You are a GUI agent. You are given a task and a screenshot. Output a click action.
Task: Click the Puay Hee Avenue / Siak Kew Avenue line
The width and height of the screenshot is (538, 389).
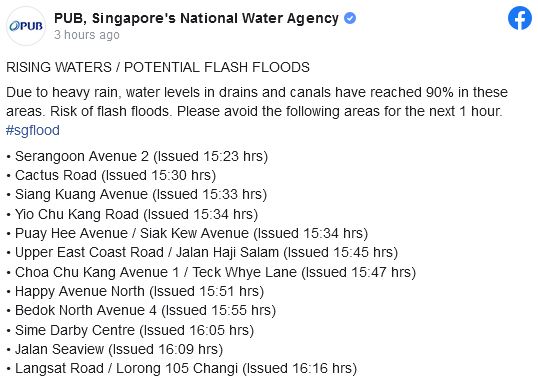[187, 233]
